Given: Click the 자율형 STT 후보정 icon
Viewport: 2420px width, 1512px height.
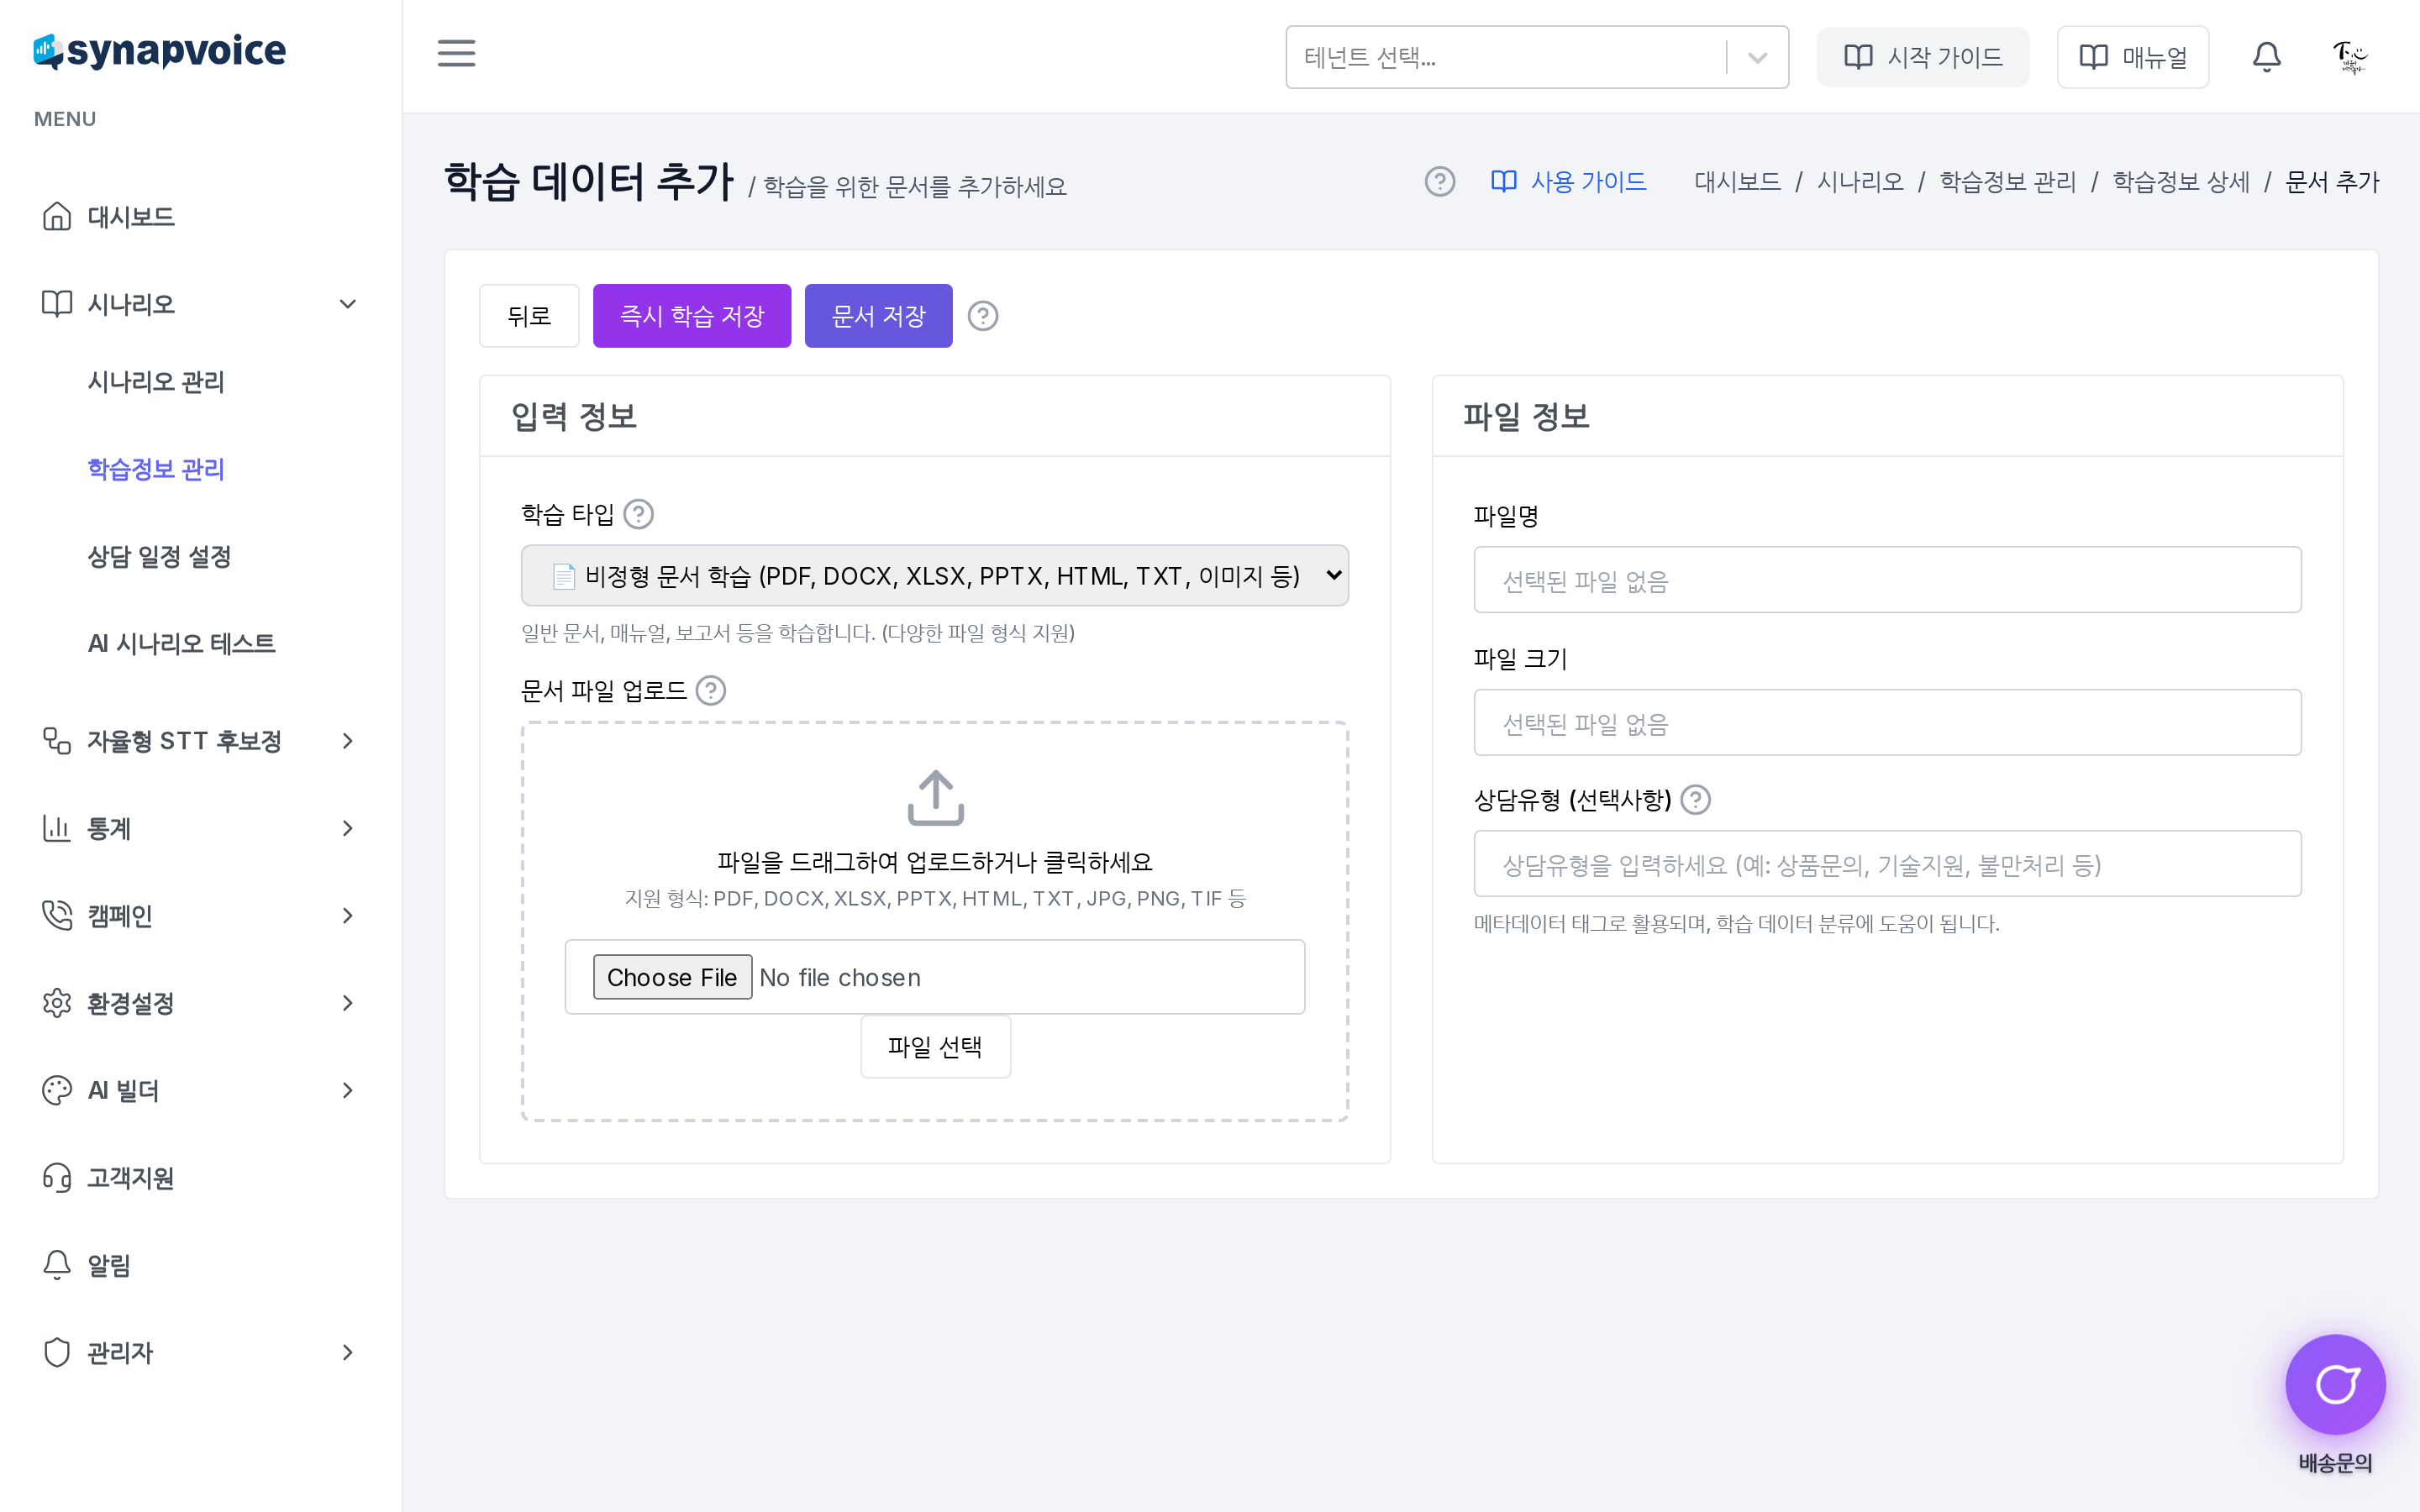Looking at the screenshot, I should [x=57, y=741].
